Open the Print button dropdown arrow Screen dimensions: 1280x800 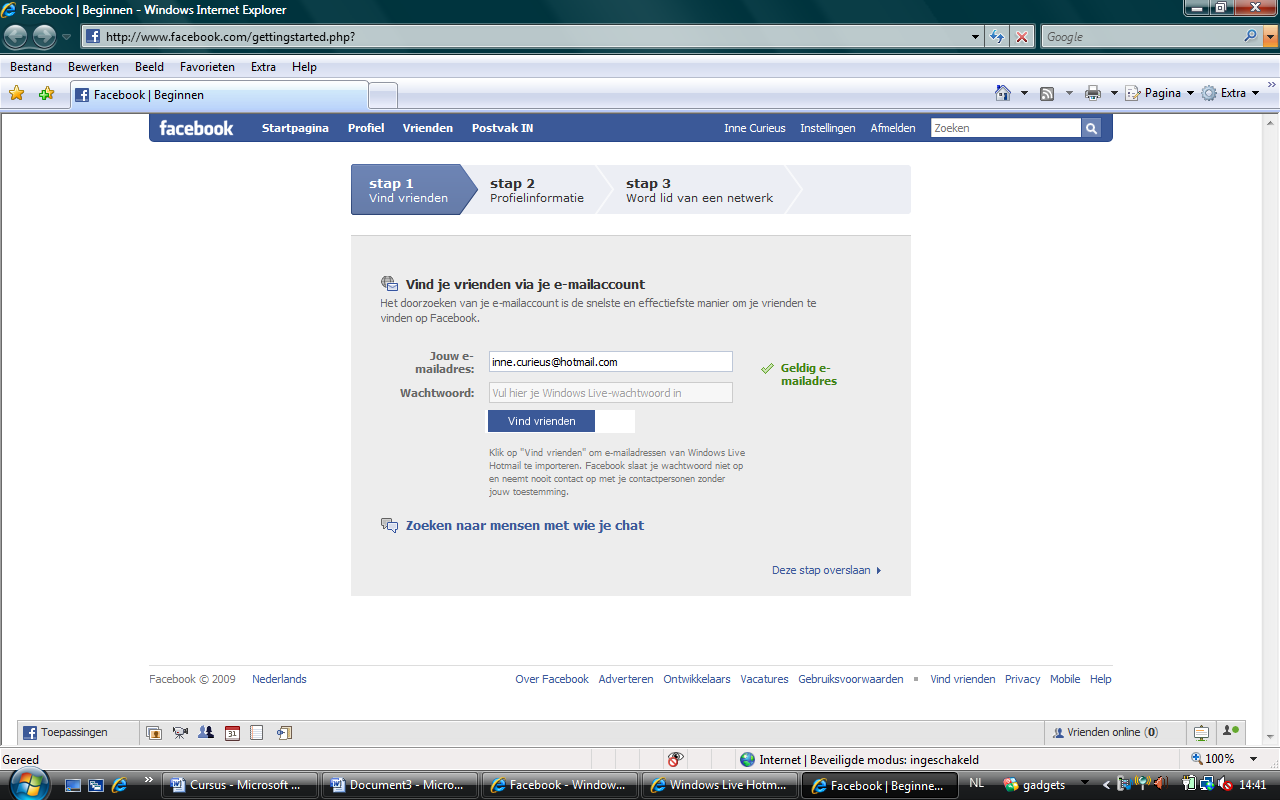pos(1114,93)
